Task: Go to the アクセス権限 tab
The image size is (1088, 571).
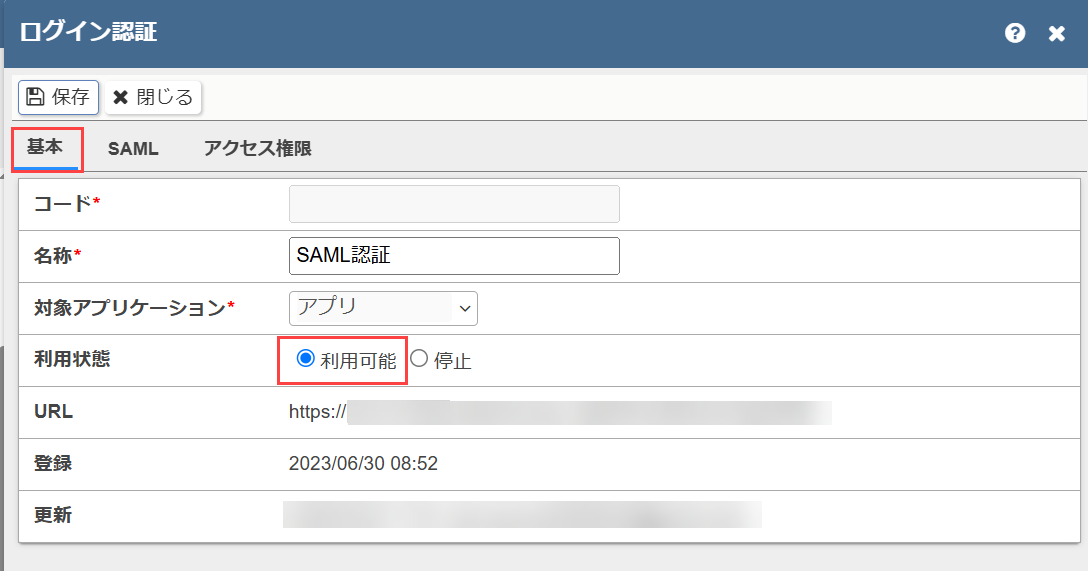Action: click(x=257, y=148)
